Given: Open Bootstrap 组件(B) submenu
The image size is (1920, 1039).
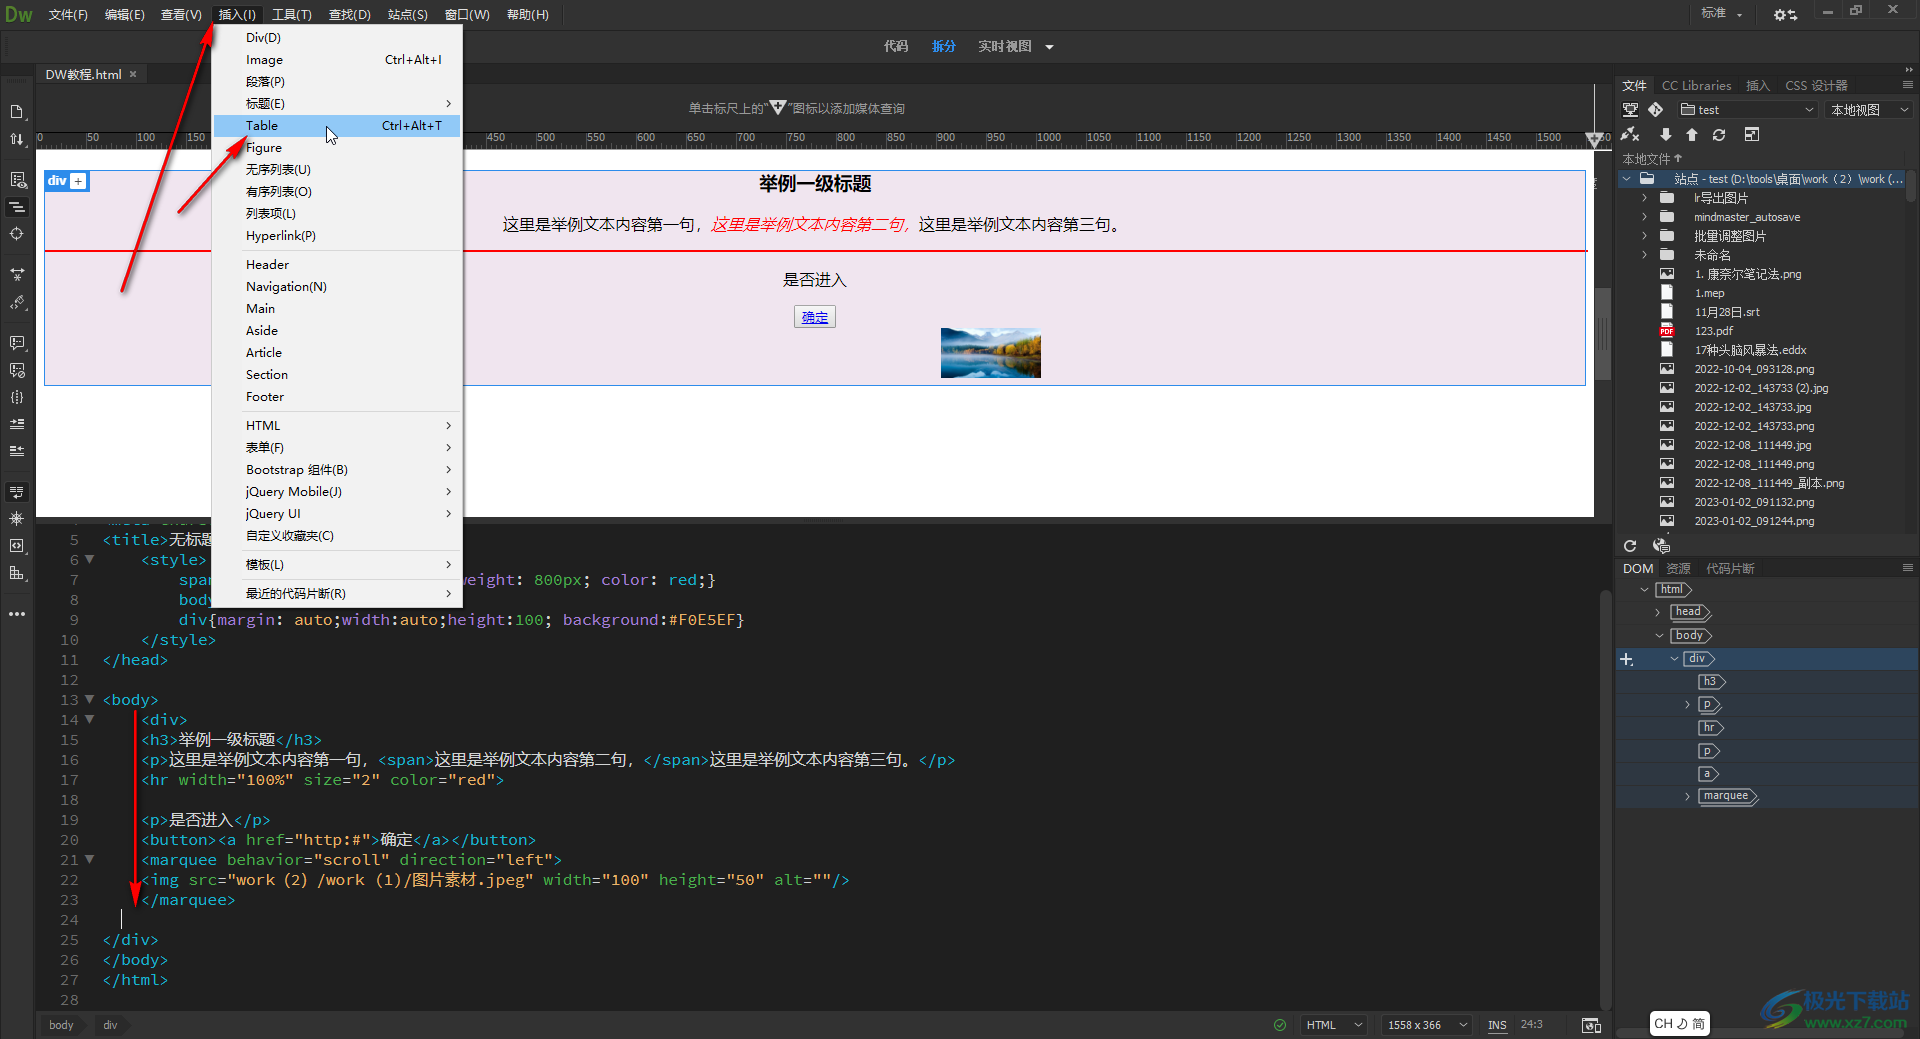Looking at the screenshot, I should [337, 470].
